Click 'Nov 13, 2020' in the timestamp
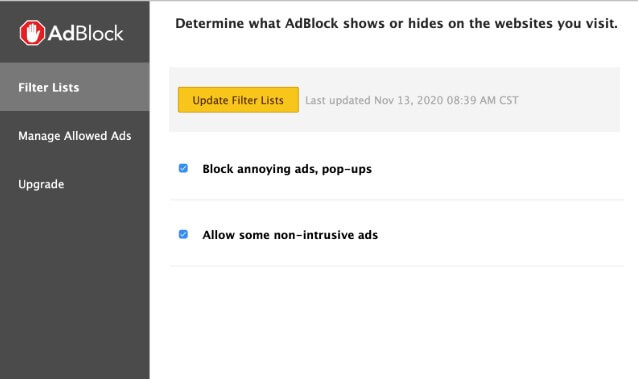Image resolution: width=638 pixels, height=379 pixels. click(x=409, y=100)
